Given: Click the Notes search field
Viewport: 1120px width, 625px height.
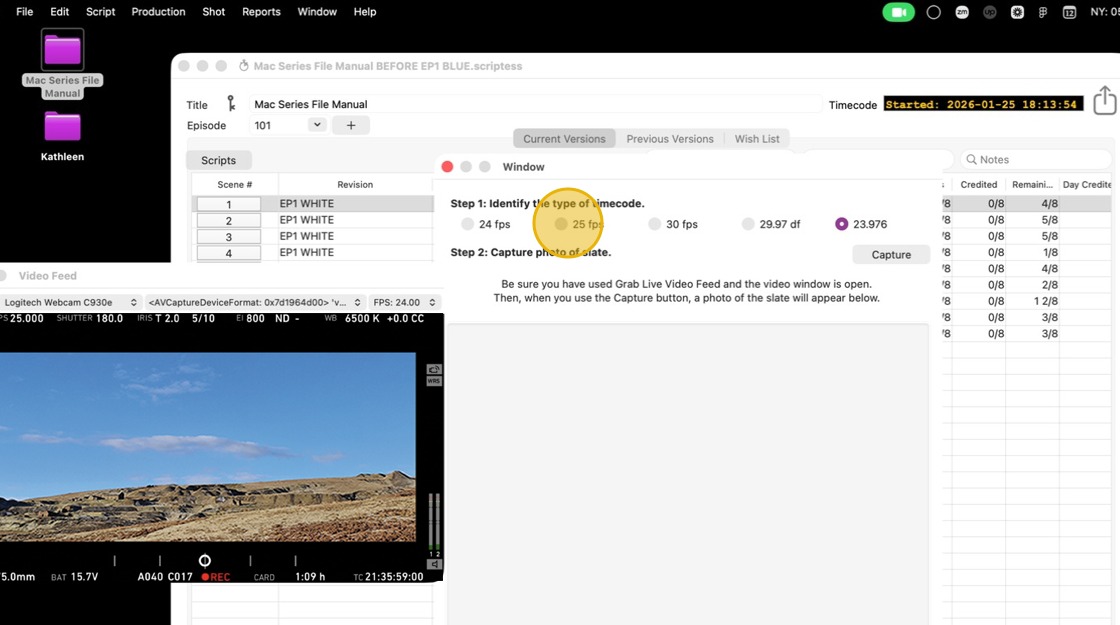Looking at the screenshot, I should coord(1037,160).
